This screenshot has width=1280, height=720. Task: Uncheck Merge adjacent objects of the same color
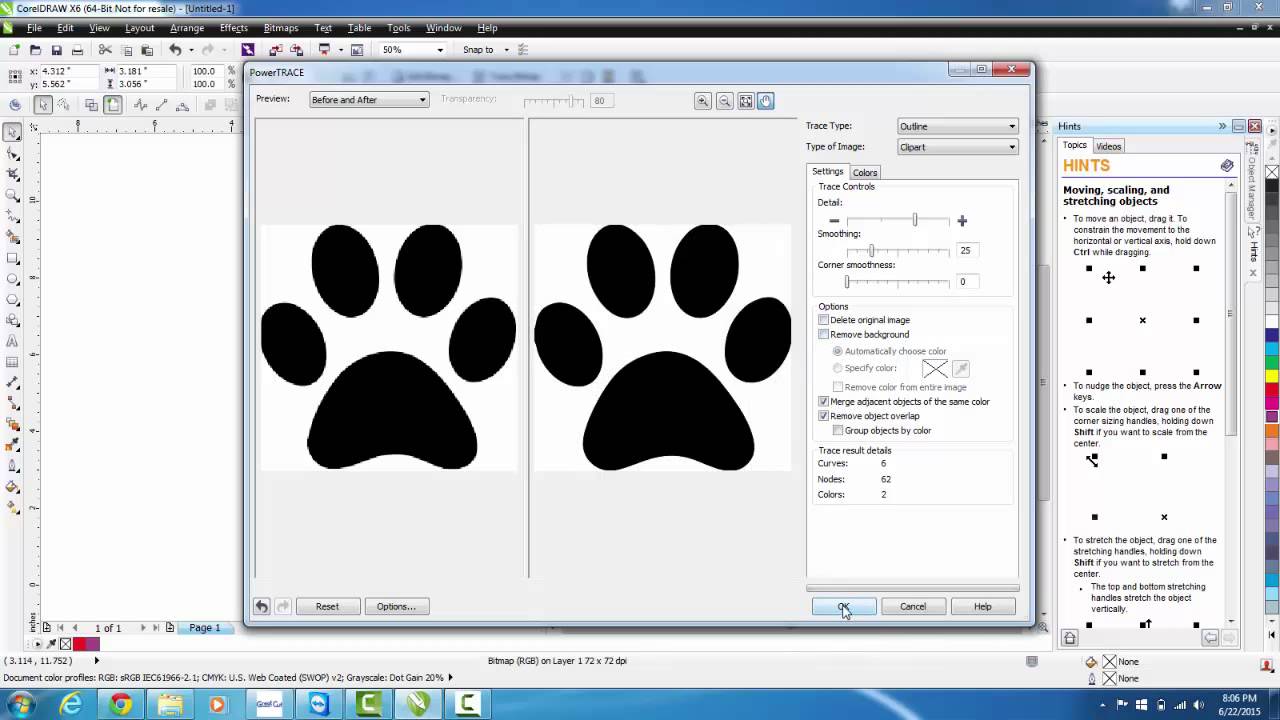click(x=824, y=402)
